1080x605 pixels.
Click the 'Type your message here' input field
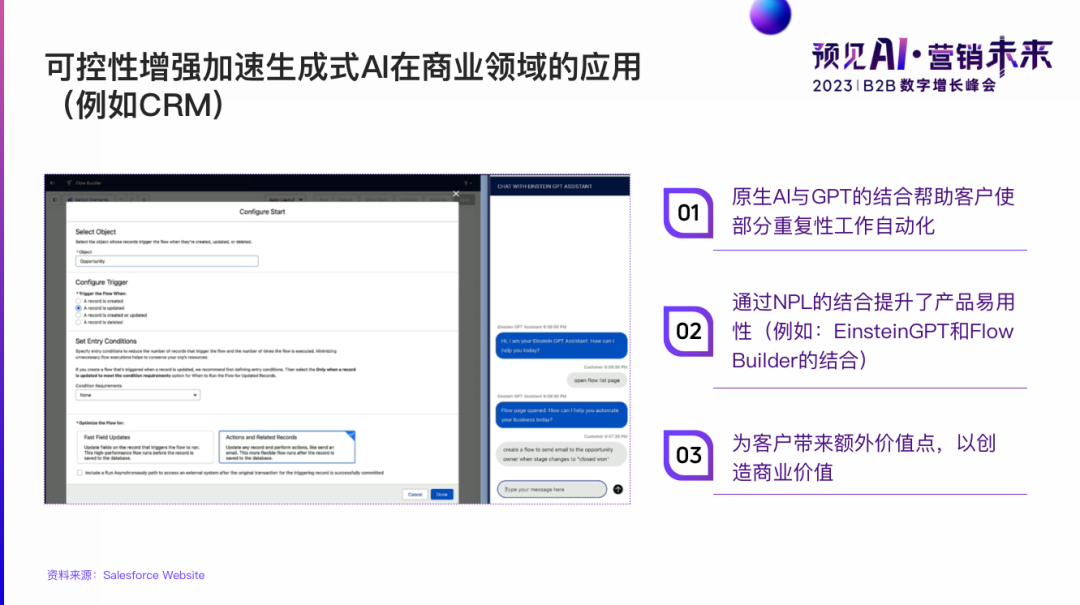click(552, 489)
